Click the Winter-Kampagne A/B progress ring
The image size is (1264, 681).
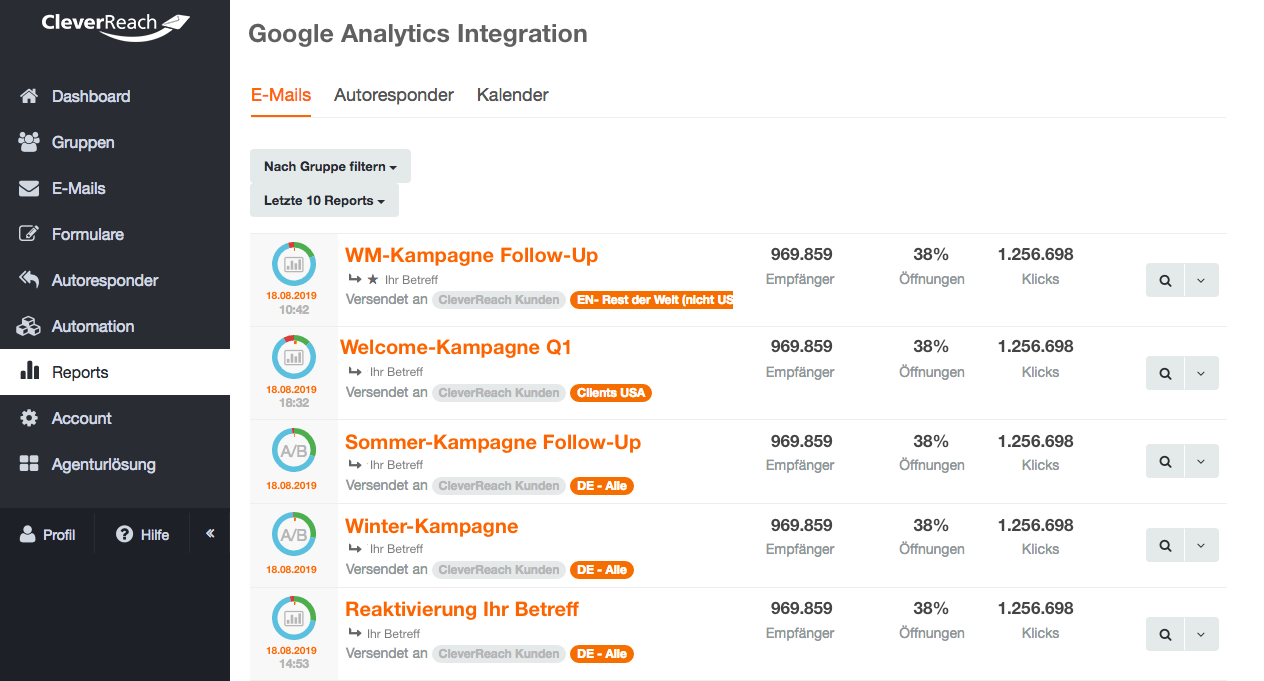pos(293,535)
